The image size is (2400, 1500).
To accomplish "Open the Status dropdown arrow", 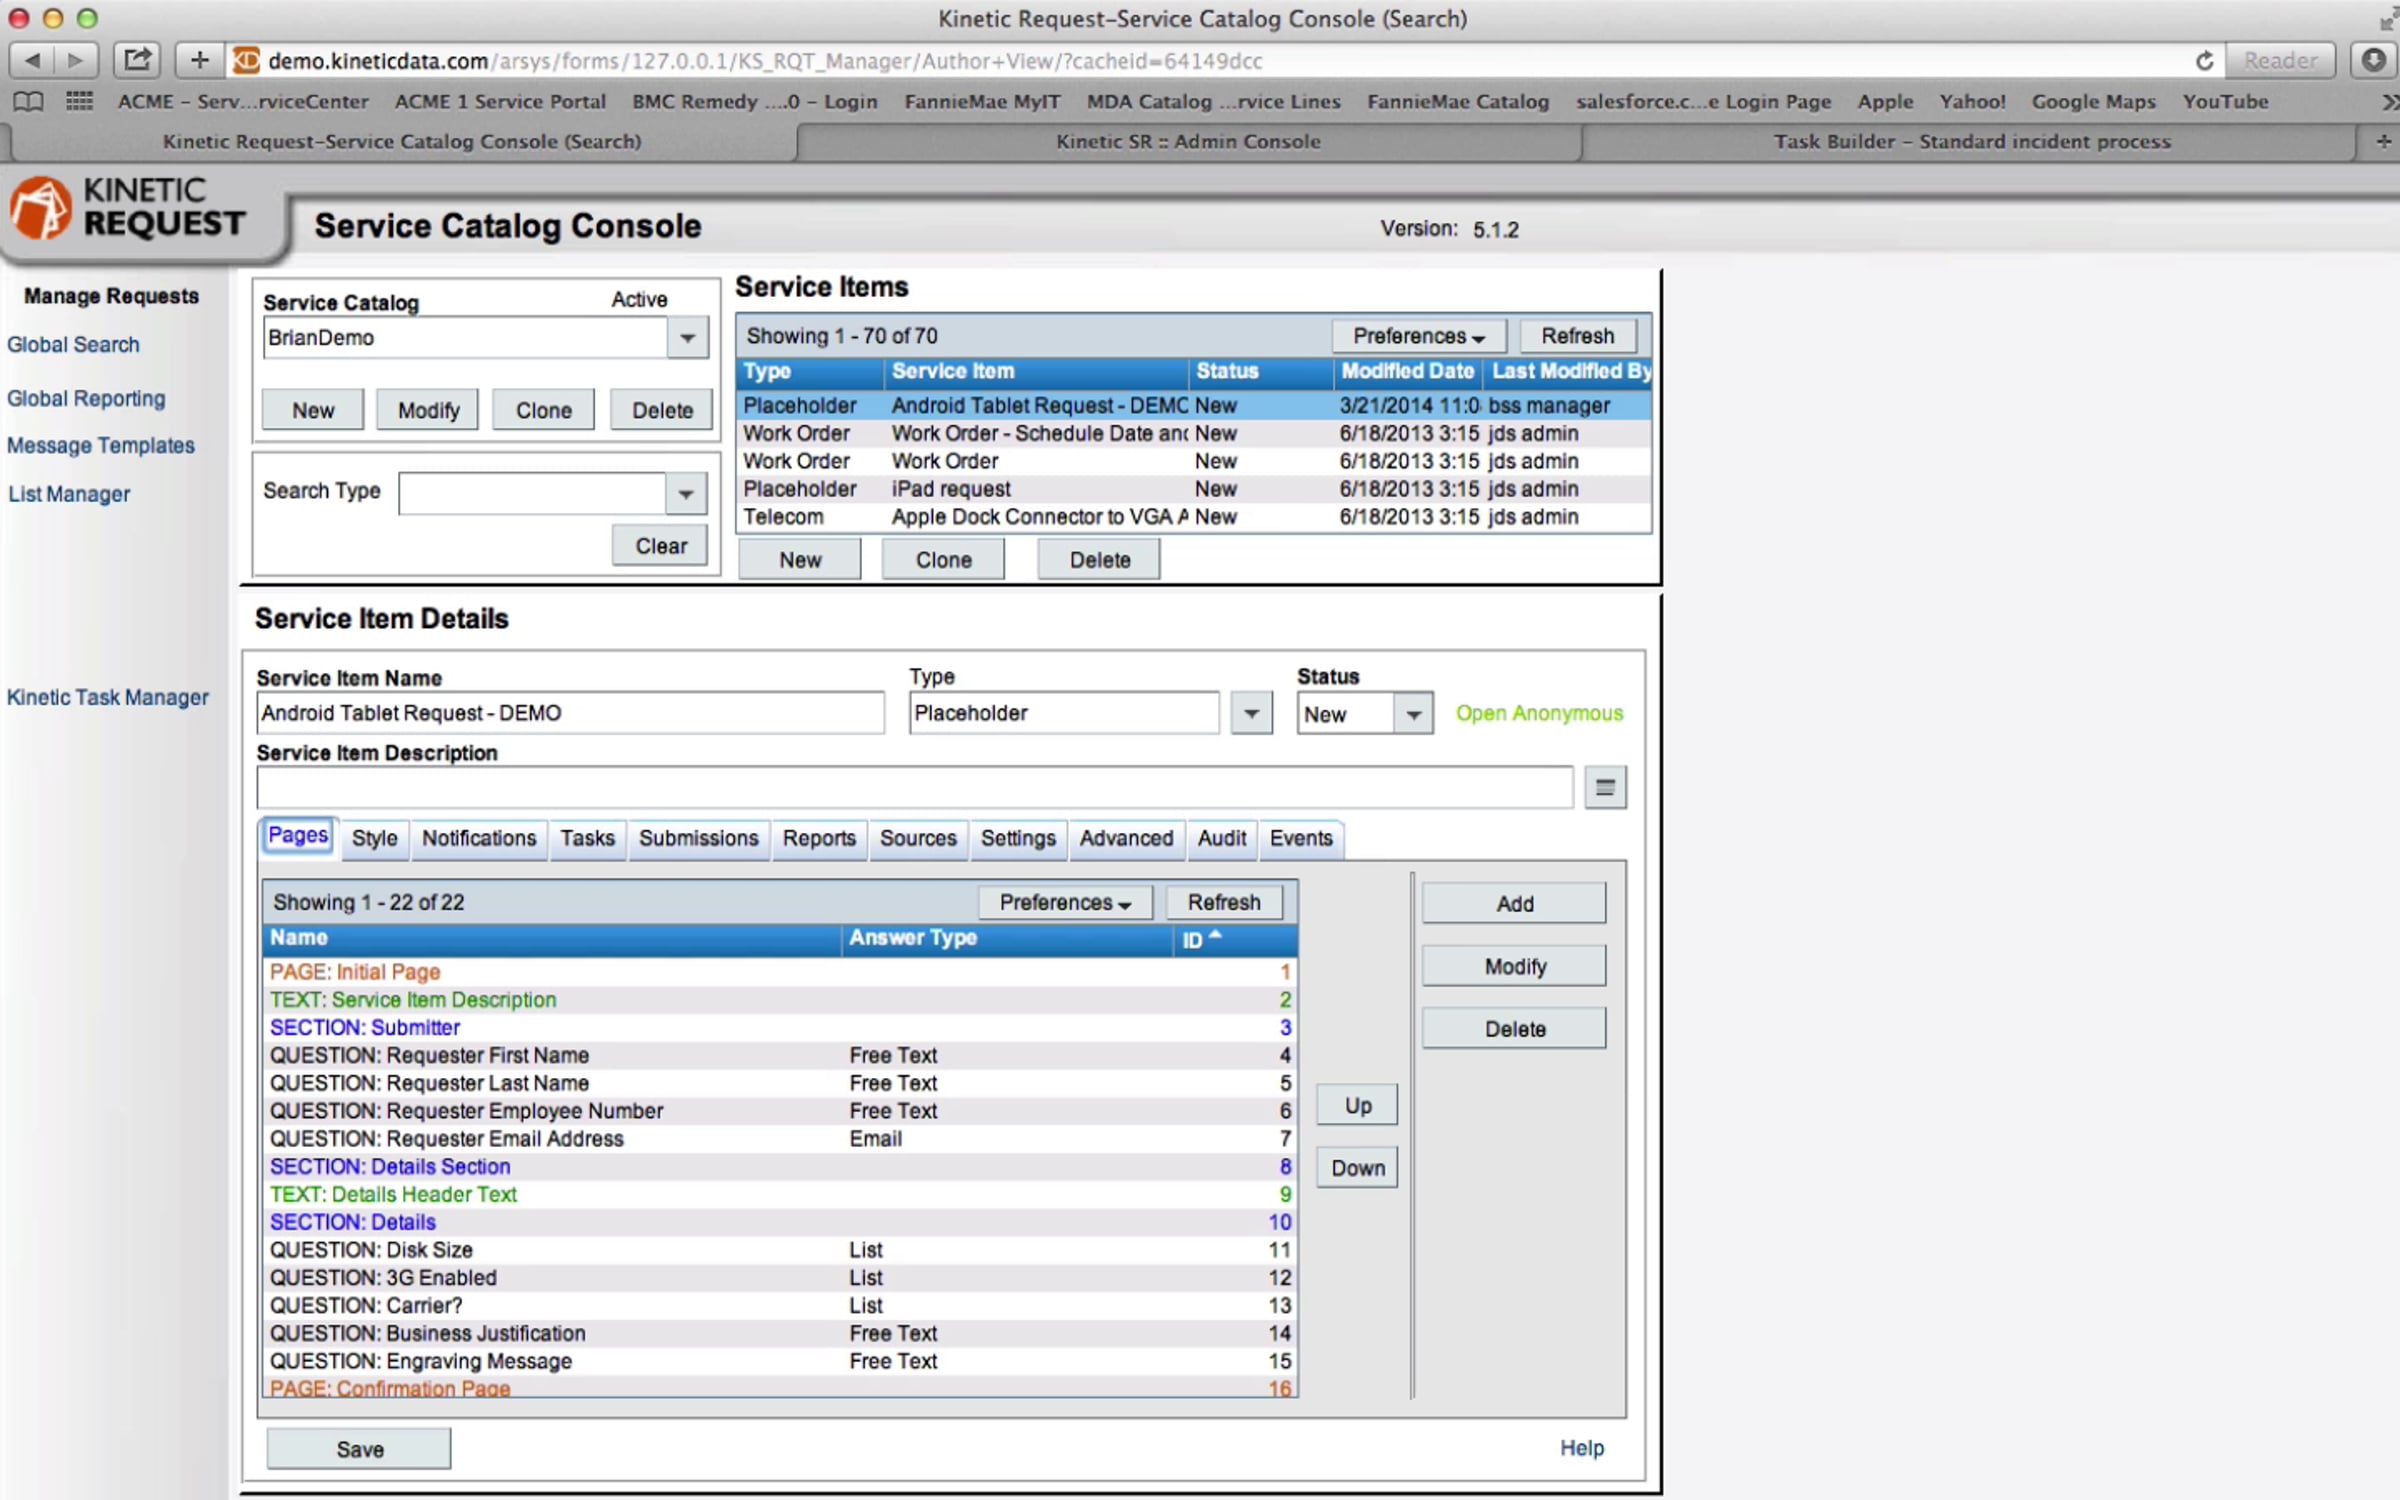I will [1413, 714].
